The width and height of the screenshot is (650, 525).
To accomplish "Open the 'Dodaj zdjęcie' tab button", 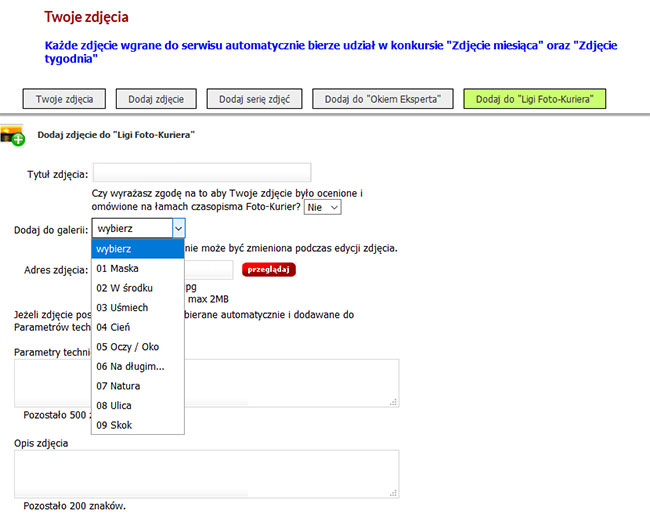I will click(156, 99).
